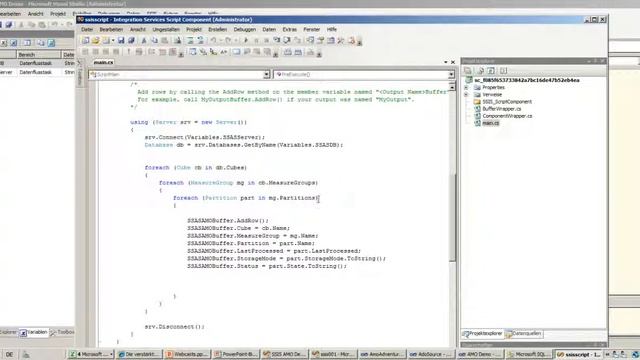Open the Bearbeiten menu in script window

coord(111,29)
